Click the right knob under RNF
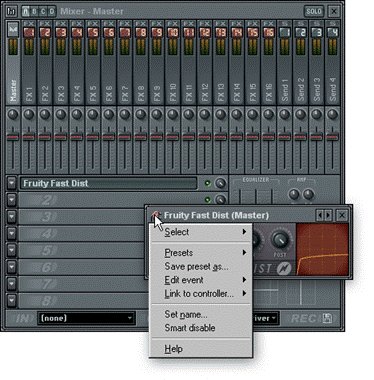Viewport: 374px width, 380px height. [308, 194]
